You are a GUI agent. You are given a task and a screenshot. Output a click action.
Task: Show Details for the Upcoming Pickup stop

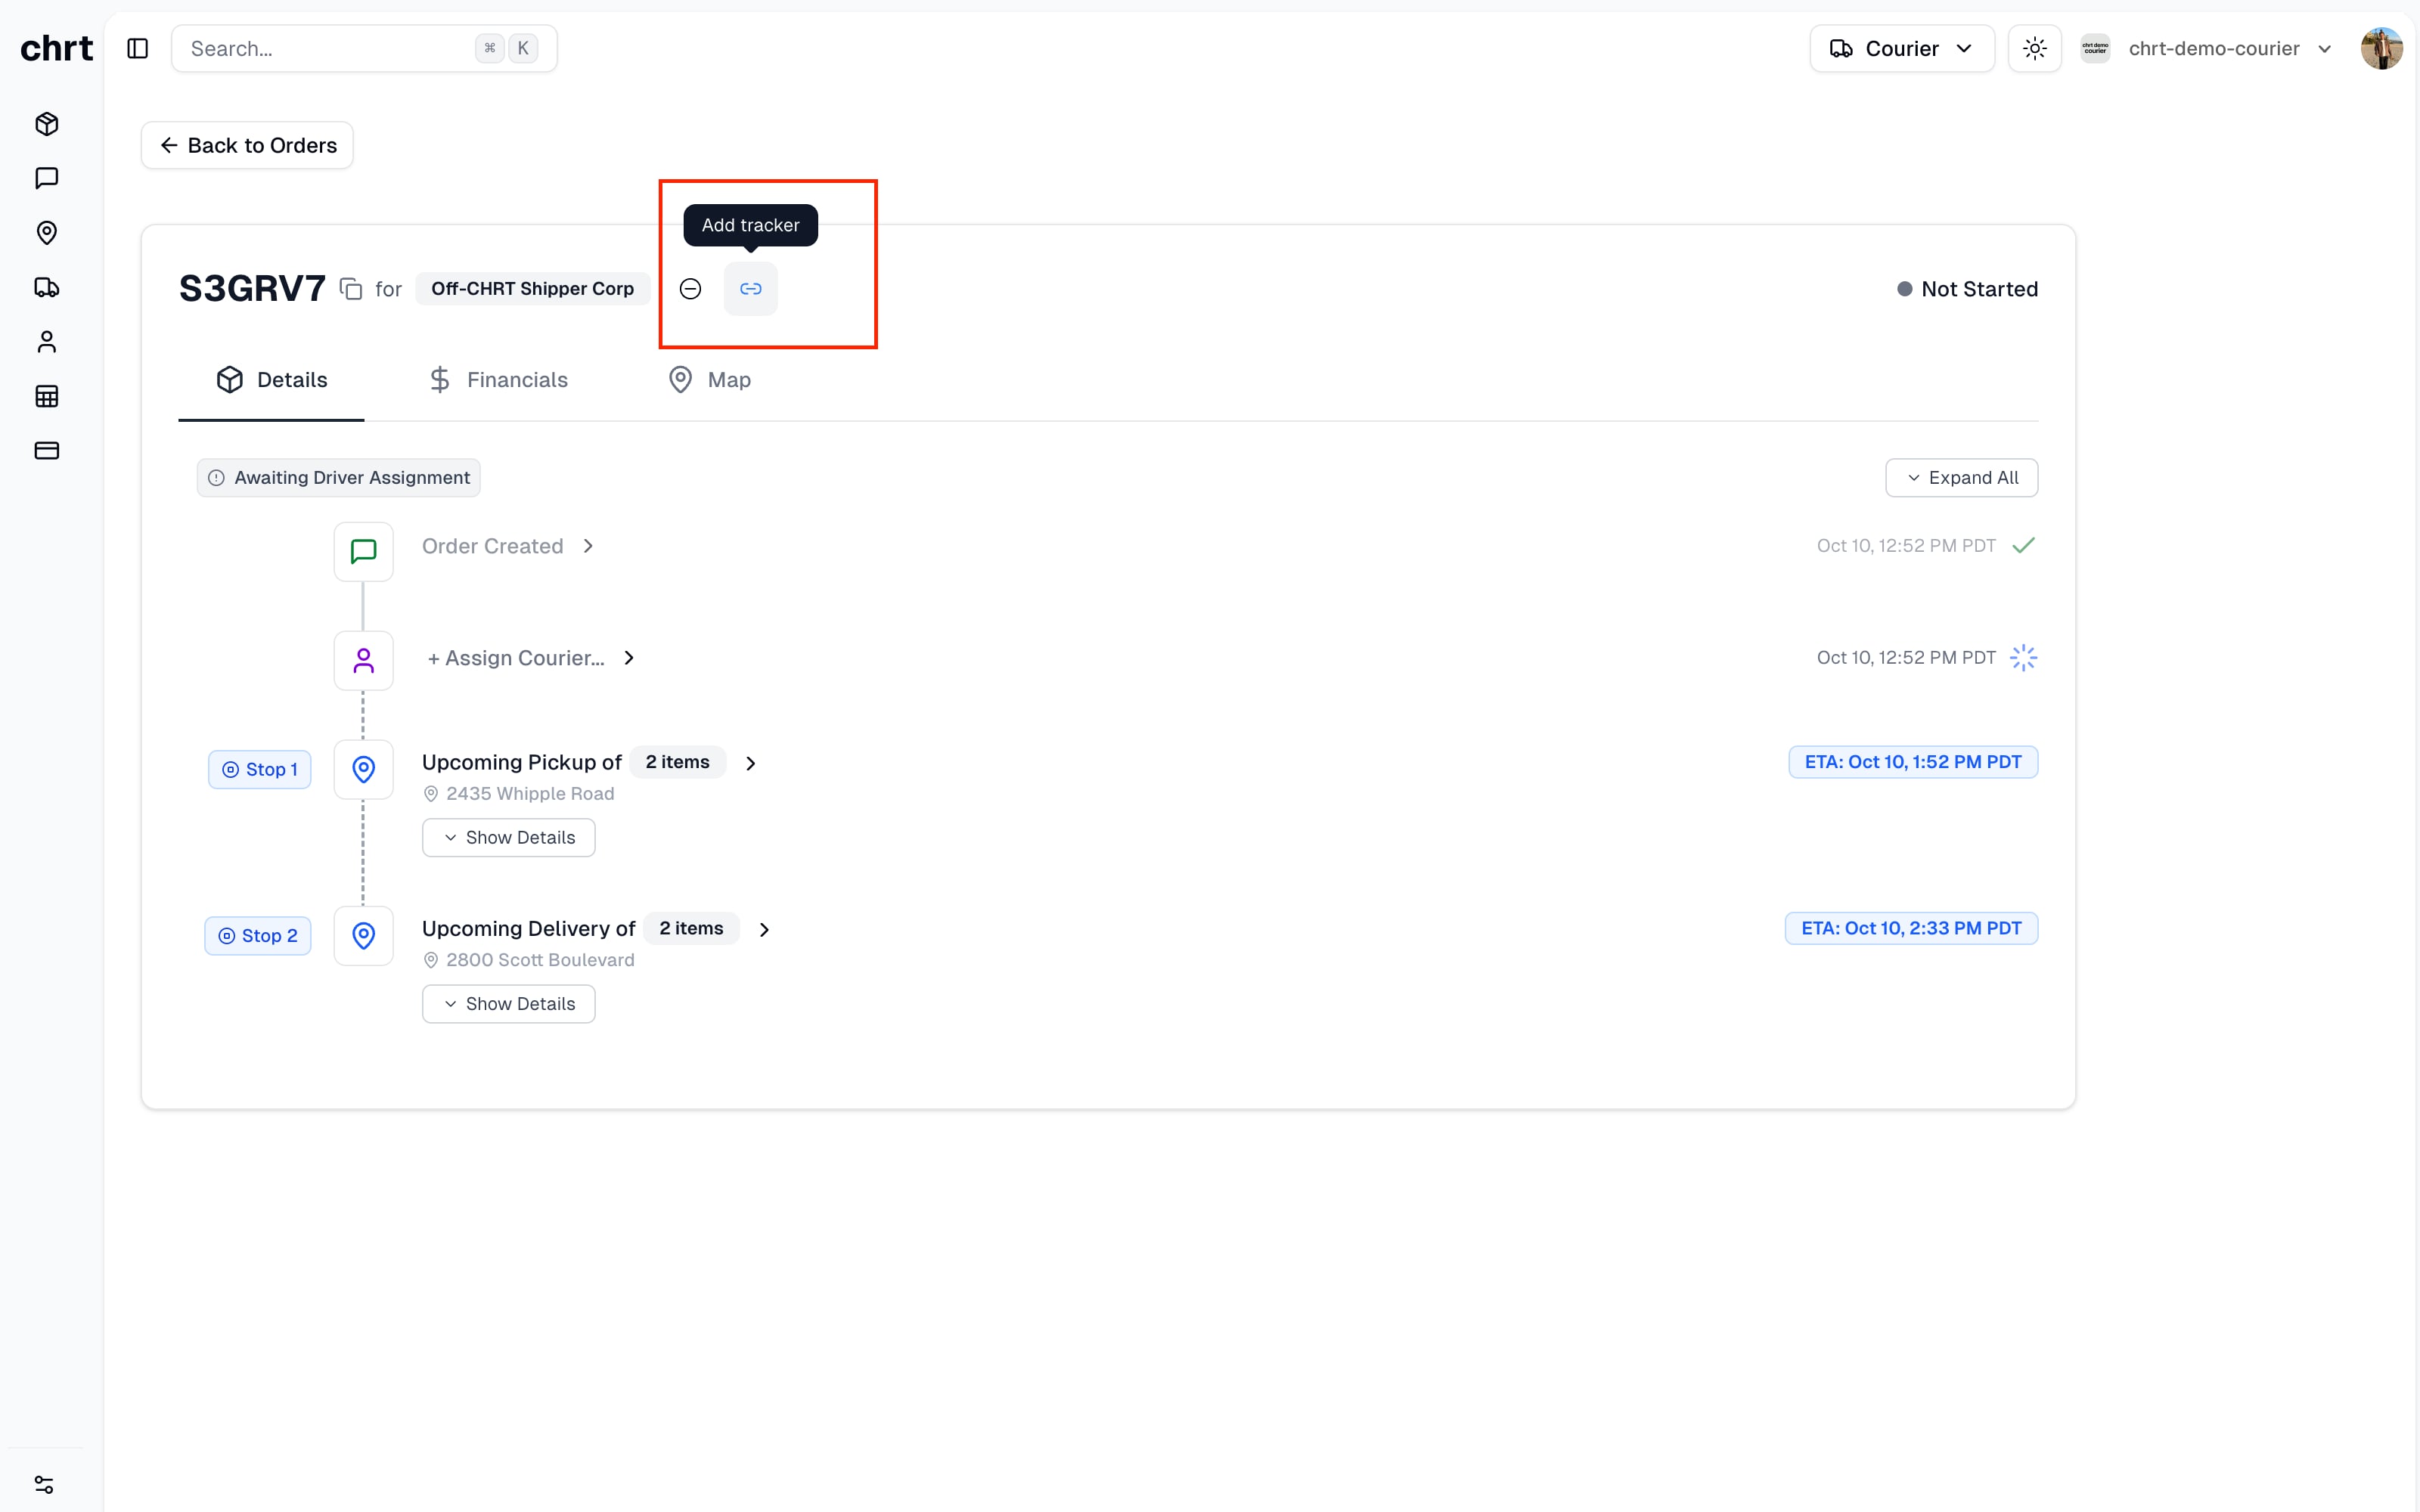[x=508, y=837]
